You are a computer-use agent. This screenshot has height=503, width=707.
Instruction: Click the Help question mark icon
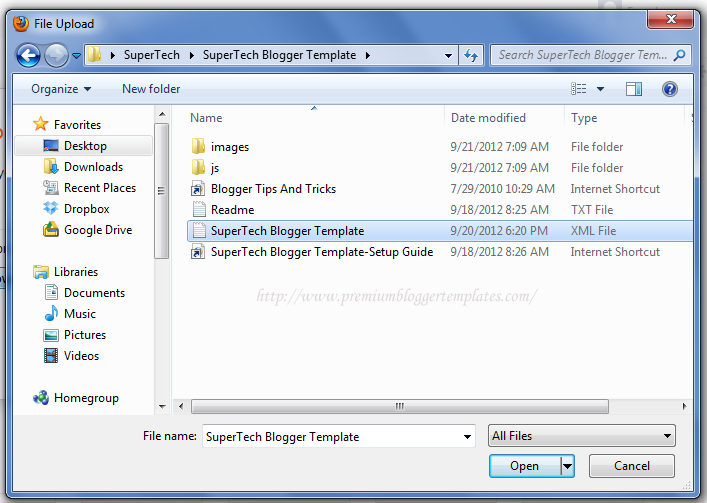[x=670, y=89]
